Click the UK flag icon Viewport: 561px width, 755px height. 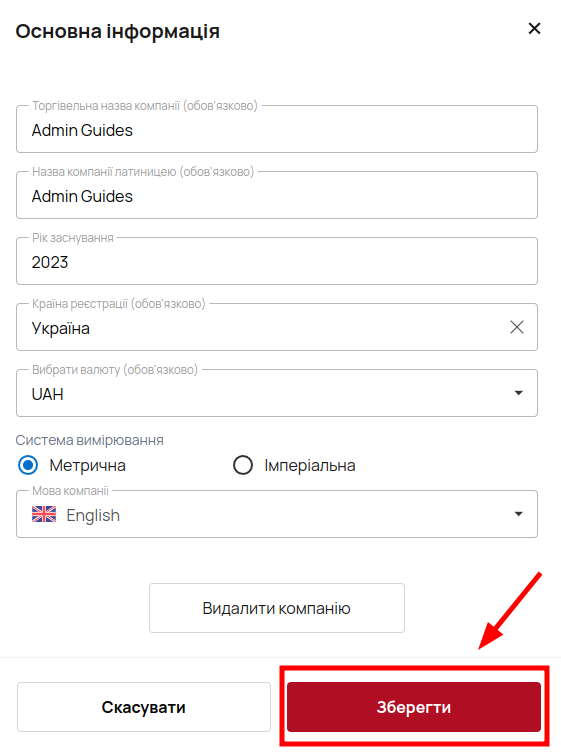pyautogui.click(x=44, y=514)
